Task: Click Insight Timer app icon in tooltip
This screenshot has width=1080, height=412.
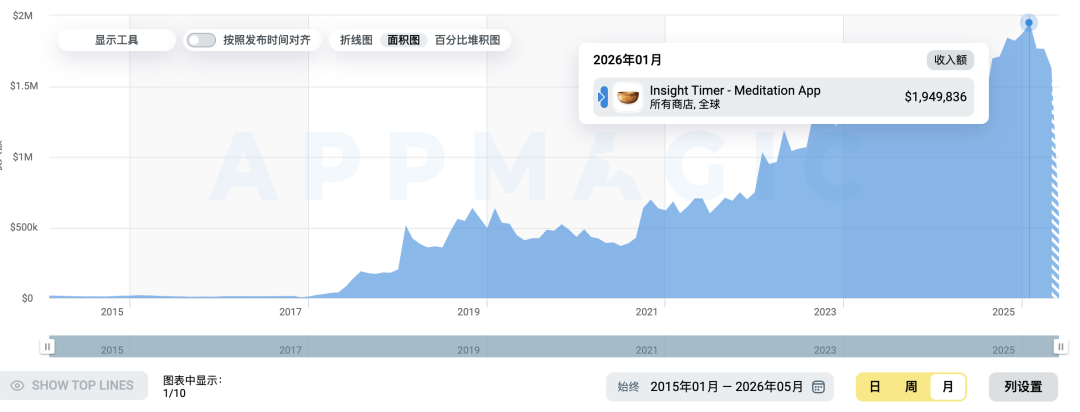Action: pos(627,97)
